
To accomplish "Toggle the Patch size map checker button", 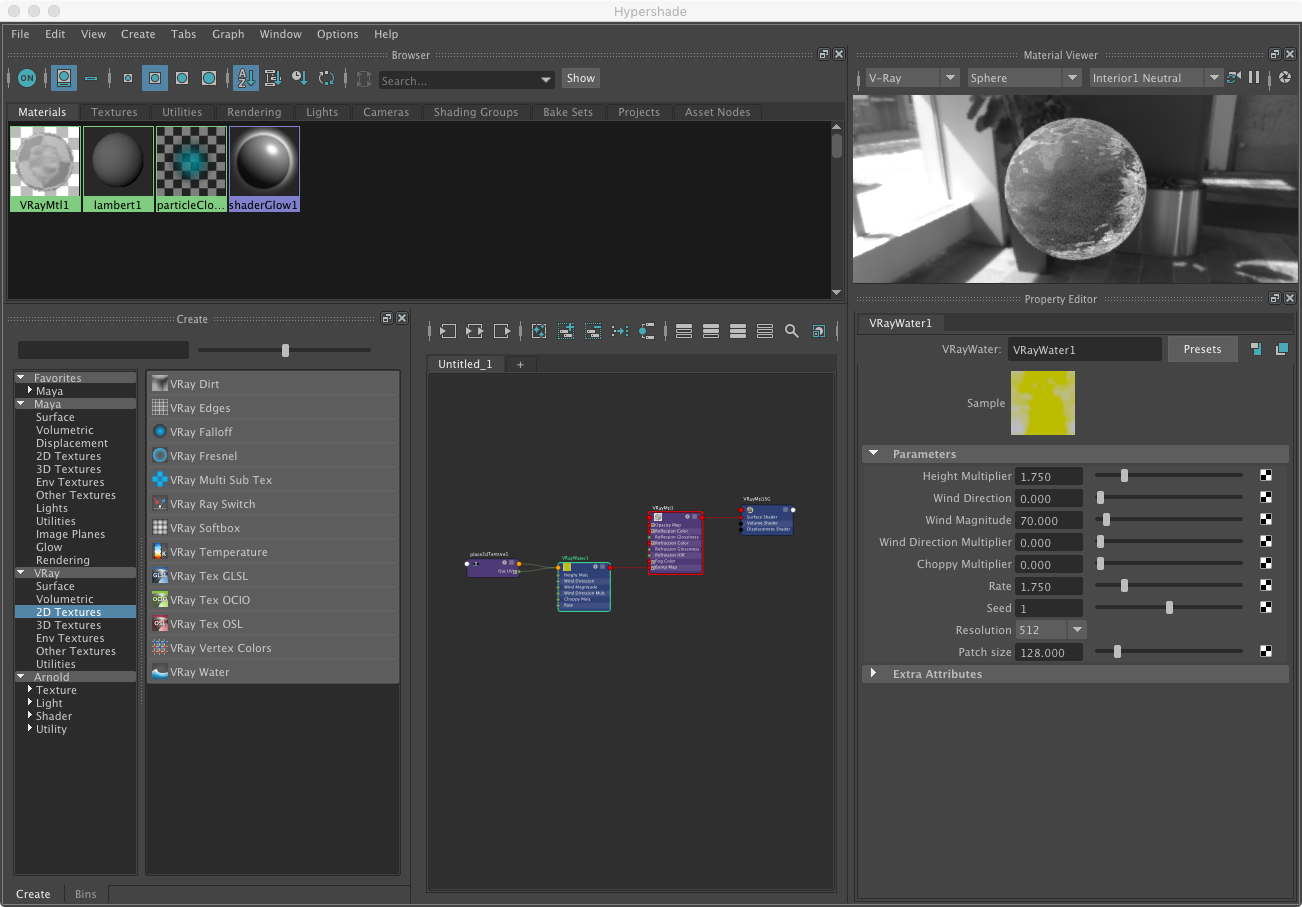I will coord(1266,652).
